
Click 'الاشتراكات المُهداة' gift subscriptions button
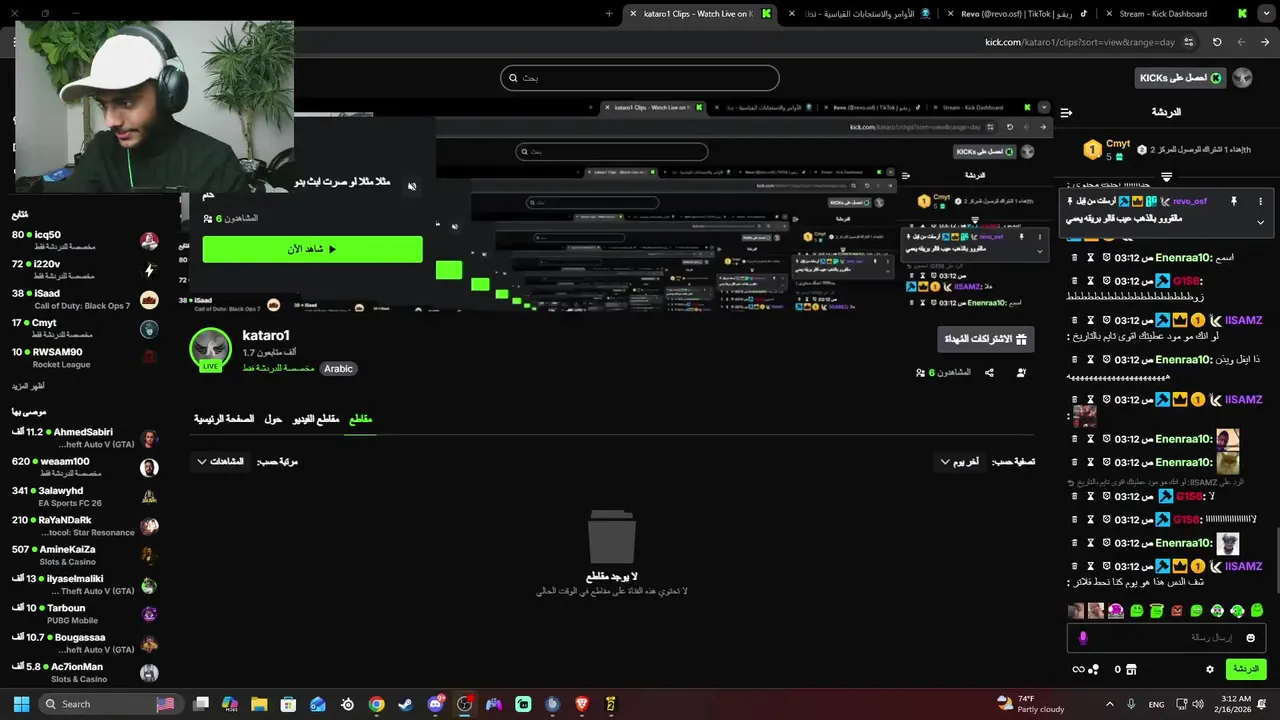(x=986, y=339)
